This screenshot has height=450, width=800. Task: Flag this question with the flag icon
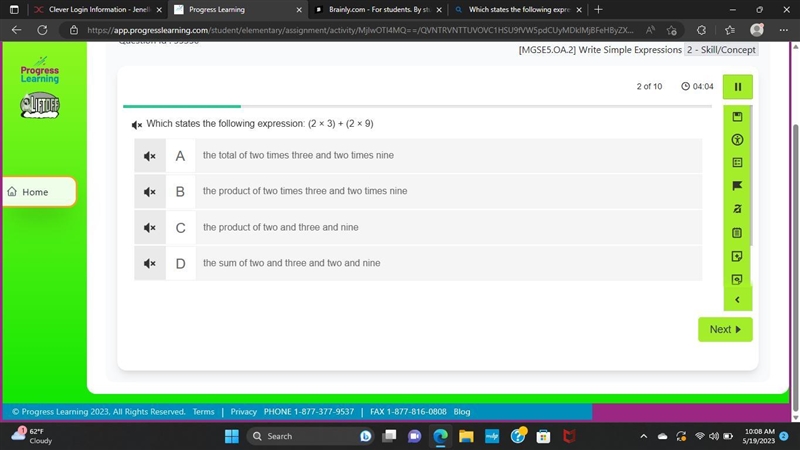(737, 186)
